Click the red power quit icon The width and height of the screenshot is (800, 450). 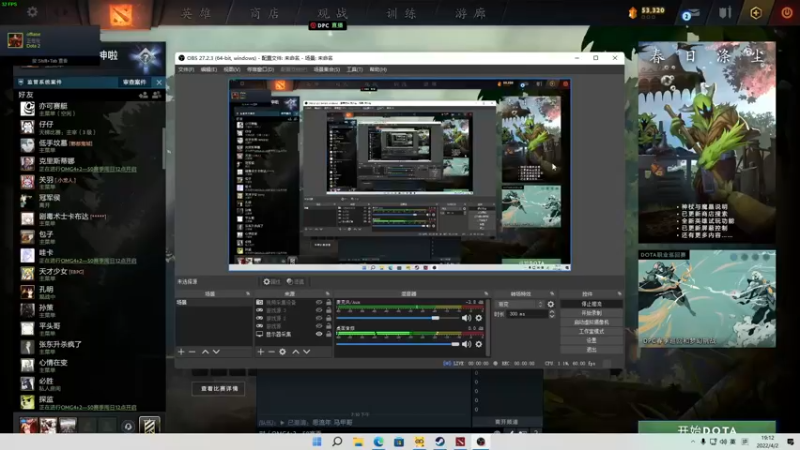tap(787, 13)
